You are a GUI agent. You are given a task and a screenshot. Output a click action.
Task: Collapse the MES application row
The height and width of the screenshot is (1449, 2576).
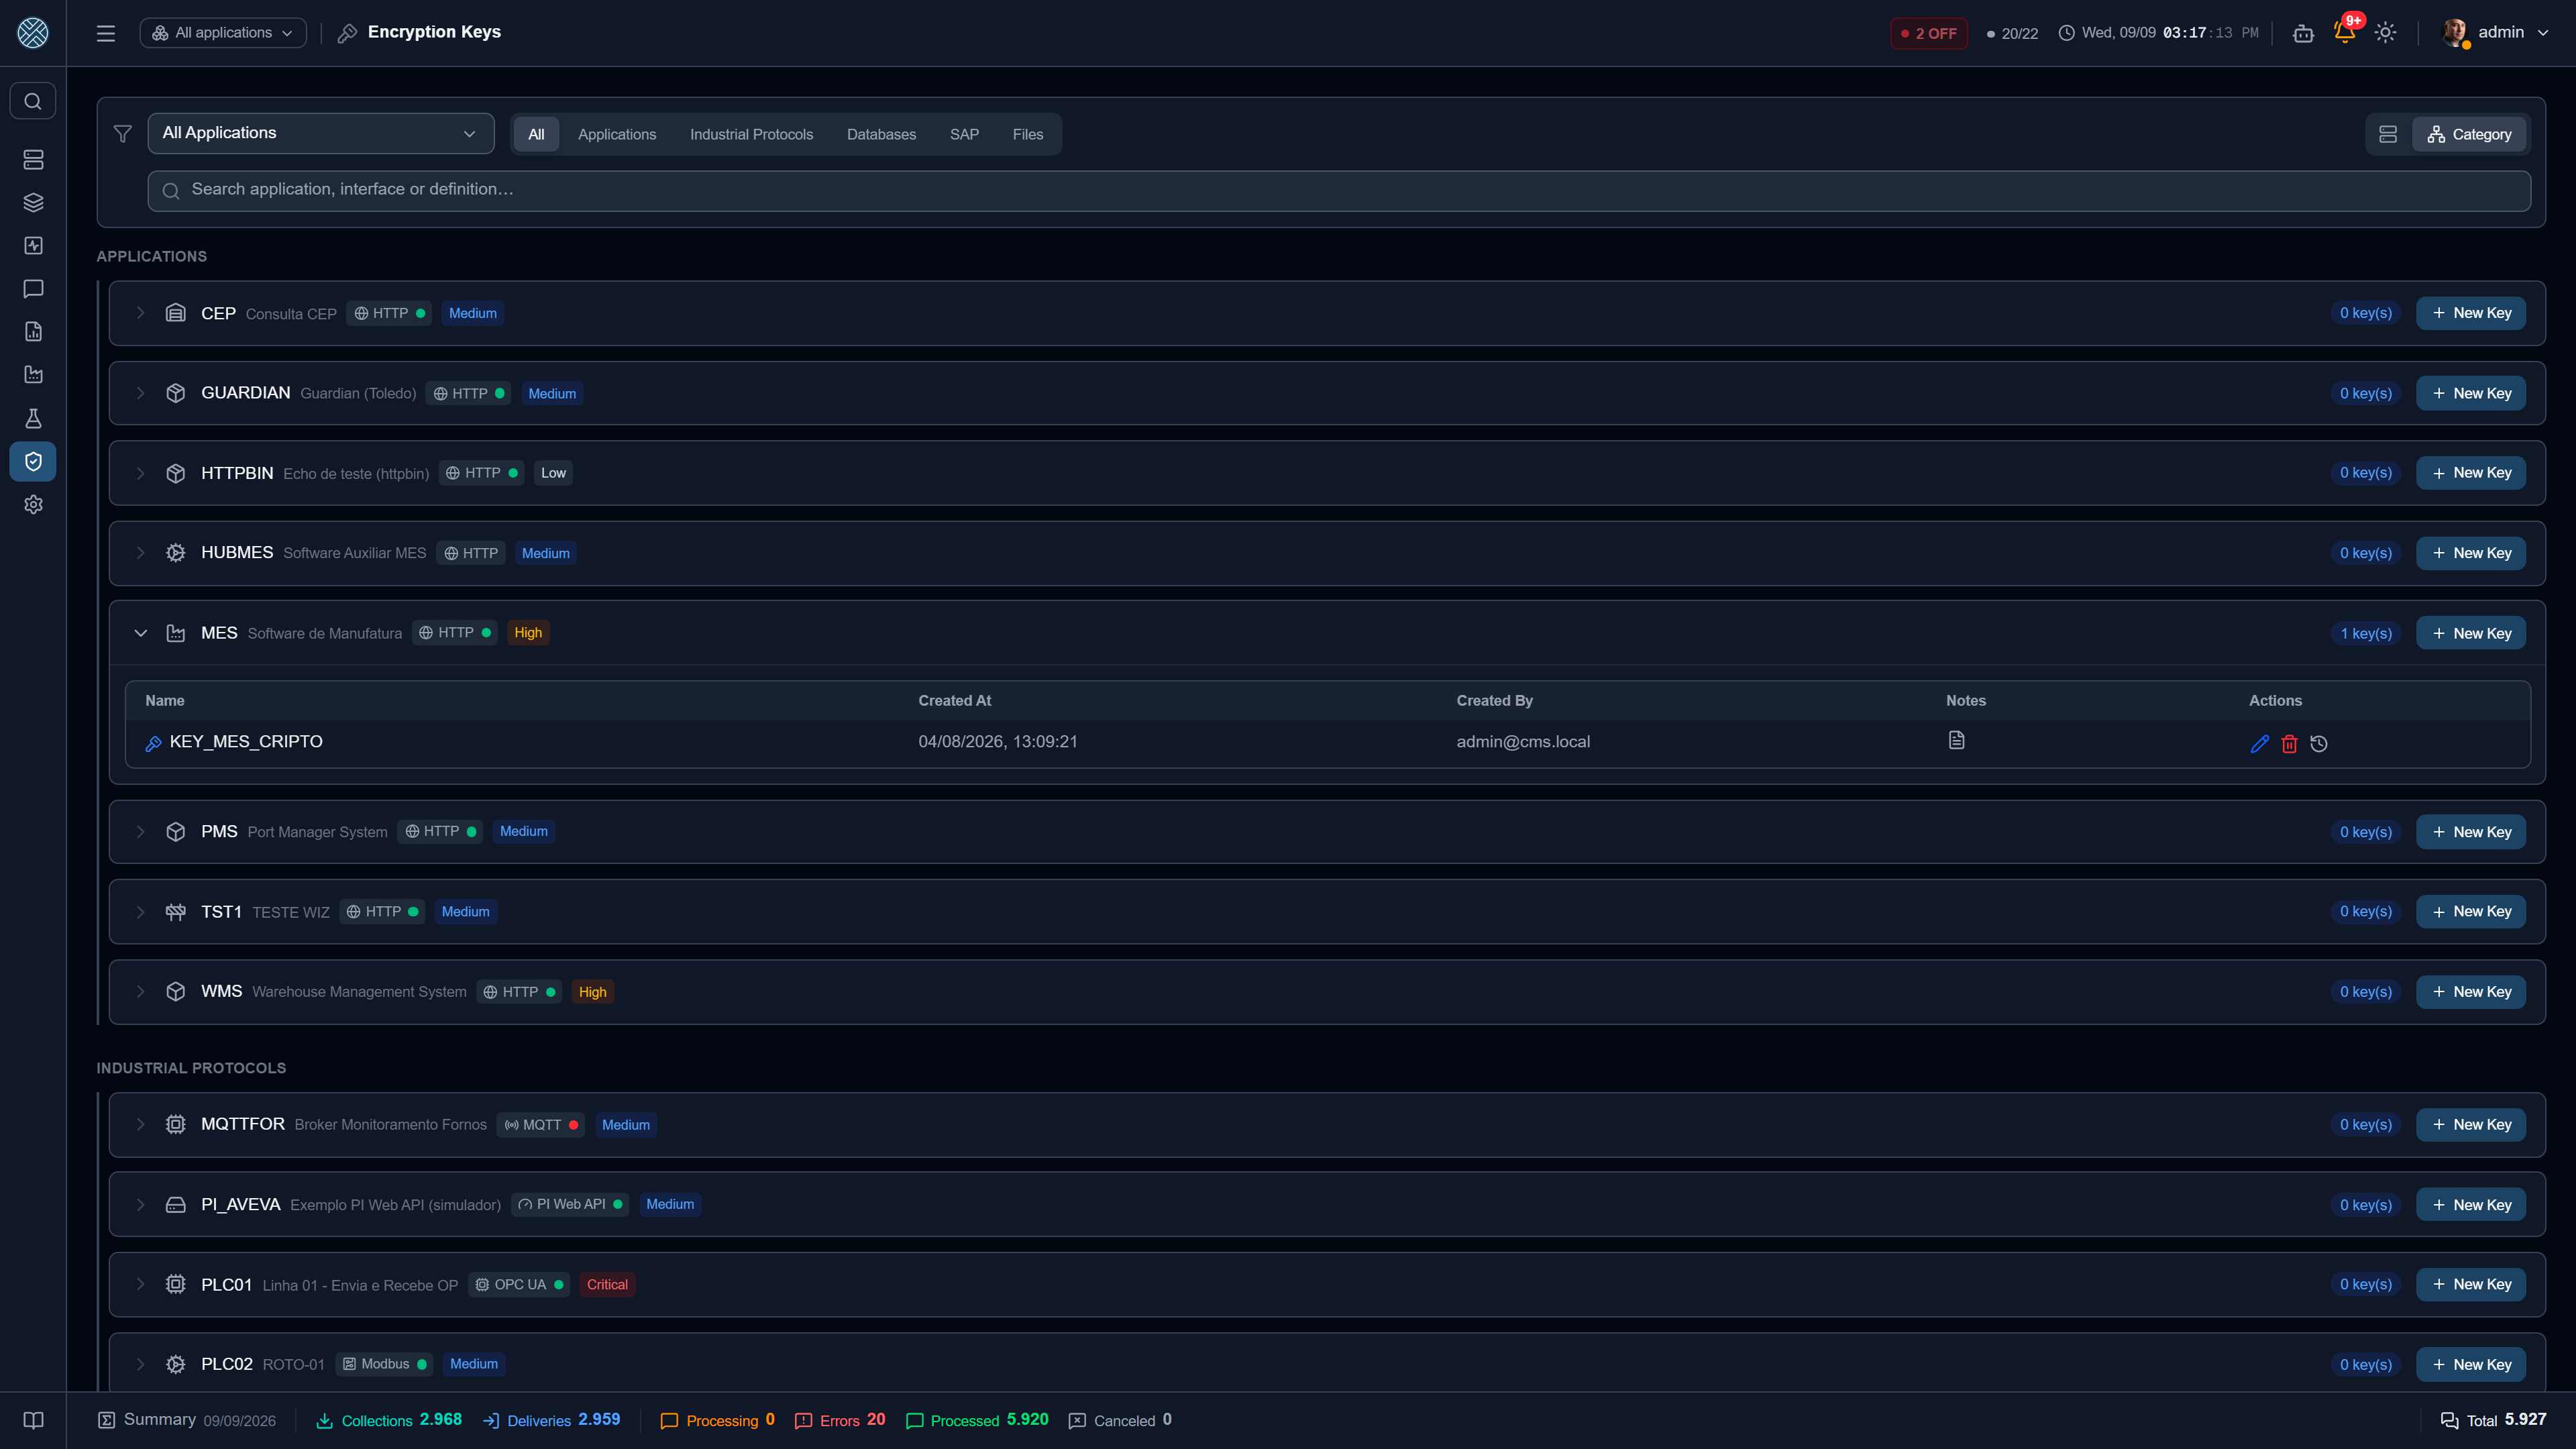141,633
